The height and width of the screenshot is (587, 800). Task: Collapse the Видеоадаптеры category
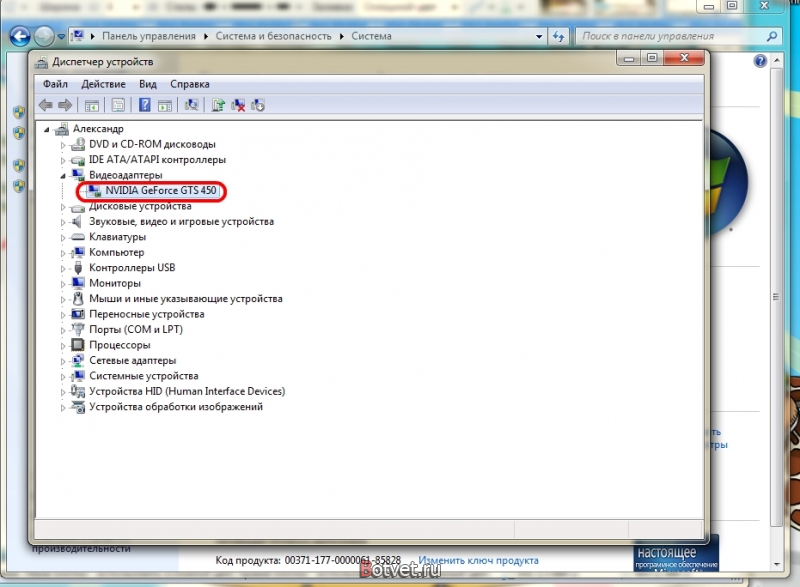(63, 176)
